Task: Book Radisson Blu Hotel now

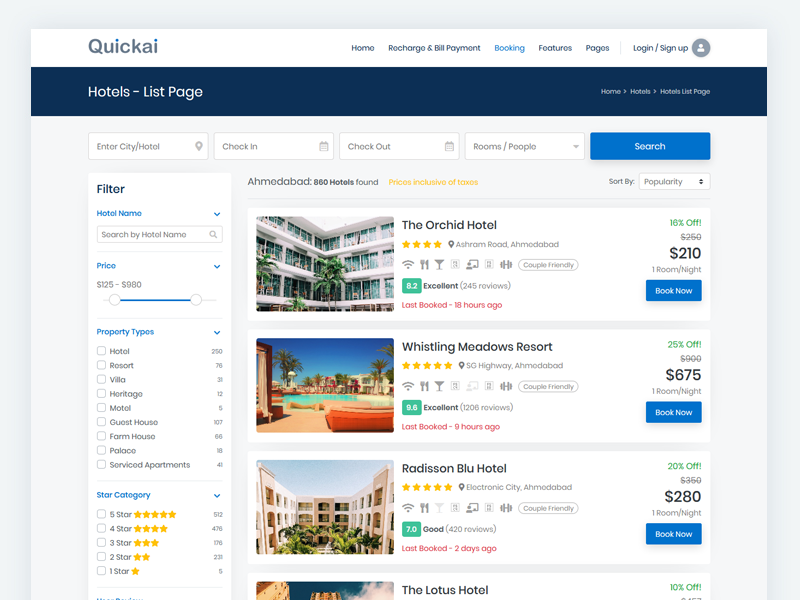Action: pos(673,534)
